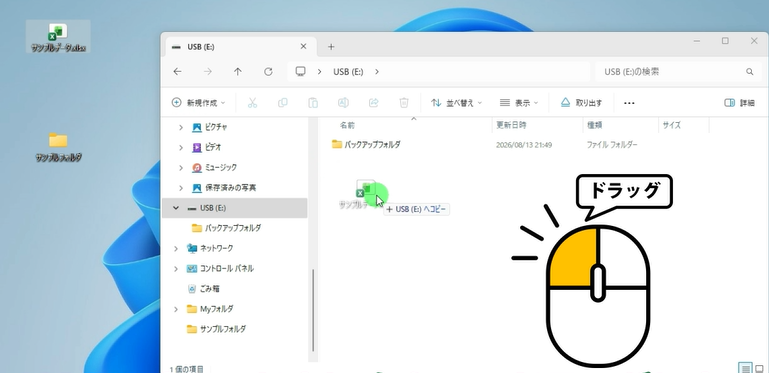Open the three-dot more options menu
Screen dimensions: 769x373
pos(629,103)
